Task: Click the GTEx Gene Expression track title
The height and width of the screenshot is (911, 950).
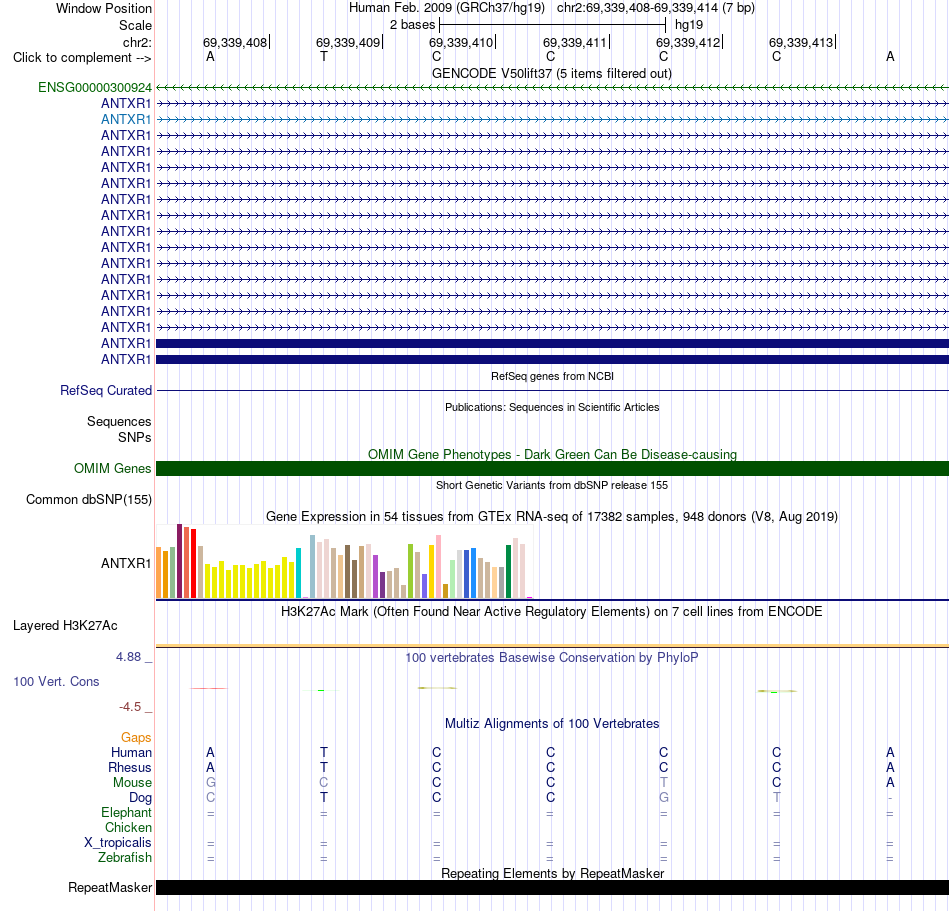Action: point(552,517)
